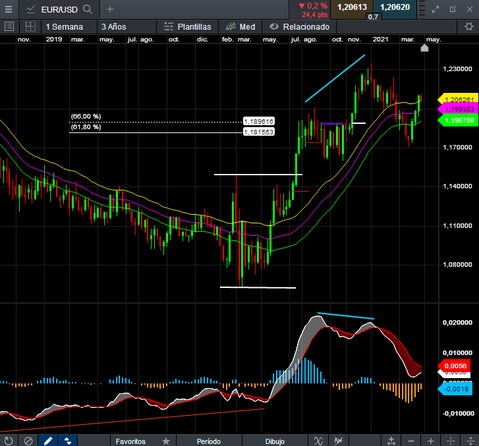Expand the chart to fullscreen
The image size is (479, 446).
point(435,9)
